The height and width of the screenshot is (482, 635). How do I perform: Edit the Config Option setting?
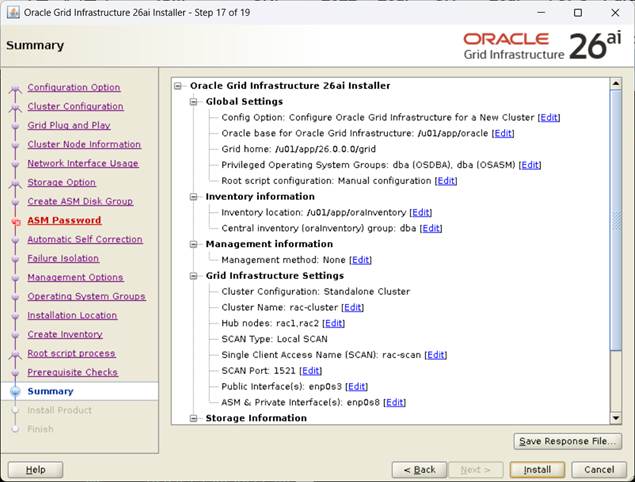(x=549, y=117)
